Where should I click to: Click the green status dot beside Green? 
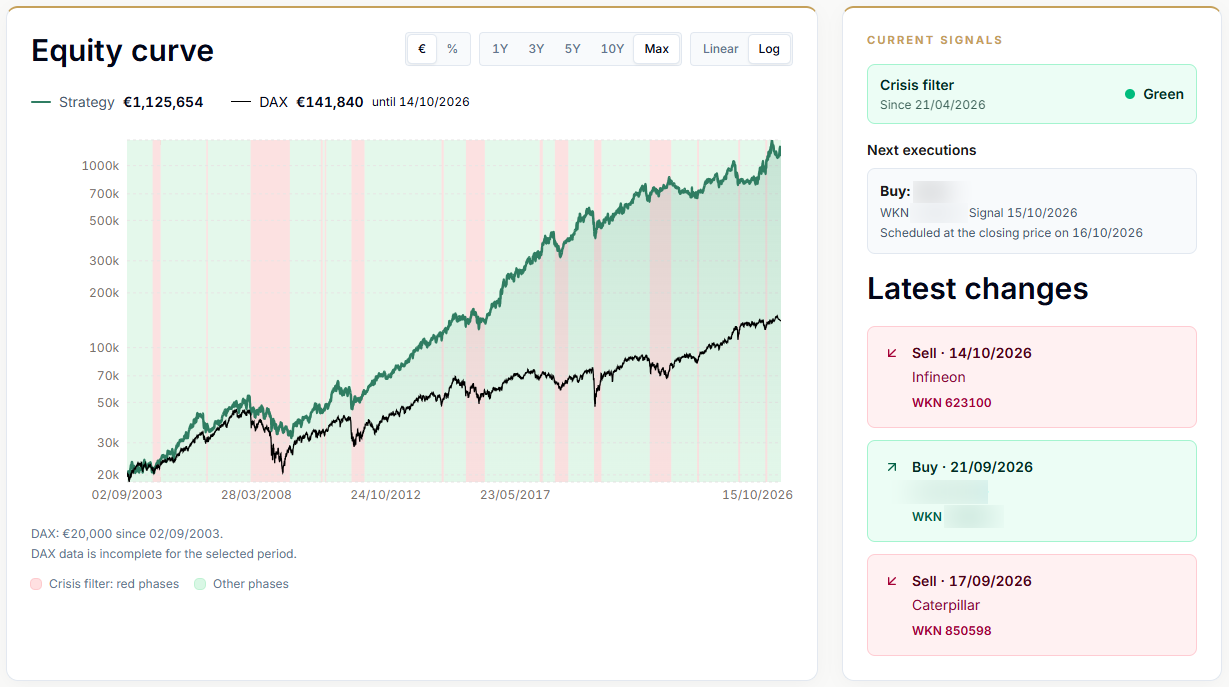1130,94
